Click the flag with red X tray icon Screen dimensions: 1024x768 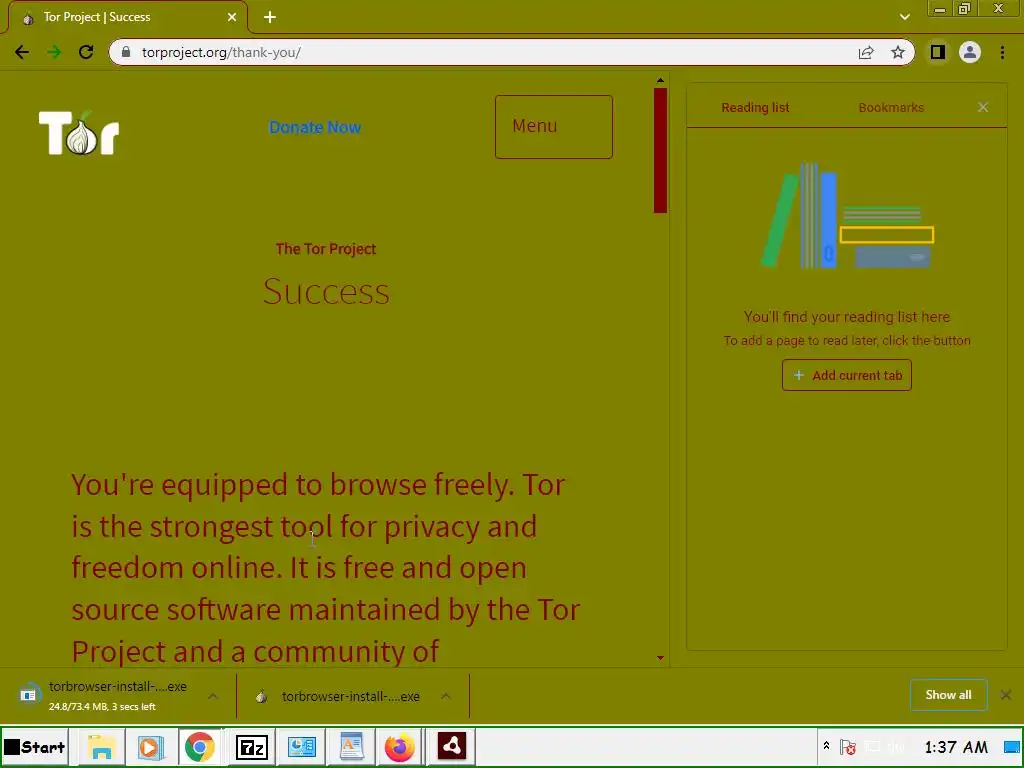pyautogui.click(x=848, y=746)
